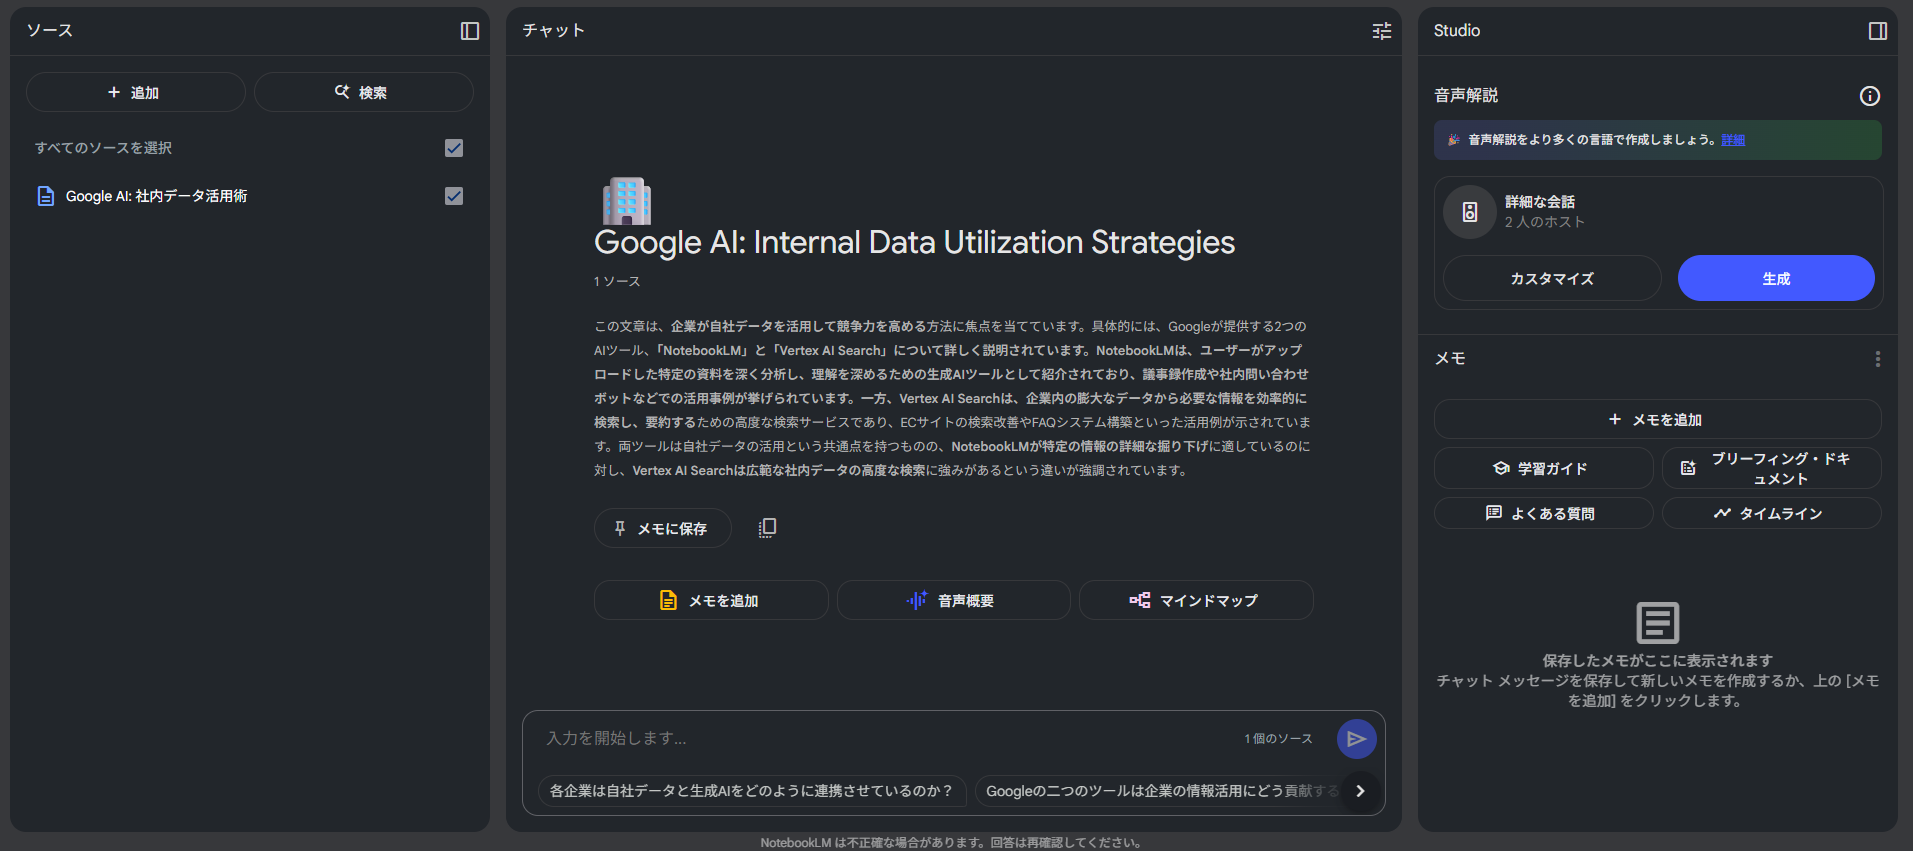Click the 詳細な会話 card title
The image size is (1913, 851).
point(1540,202)
